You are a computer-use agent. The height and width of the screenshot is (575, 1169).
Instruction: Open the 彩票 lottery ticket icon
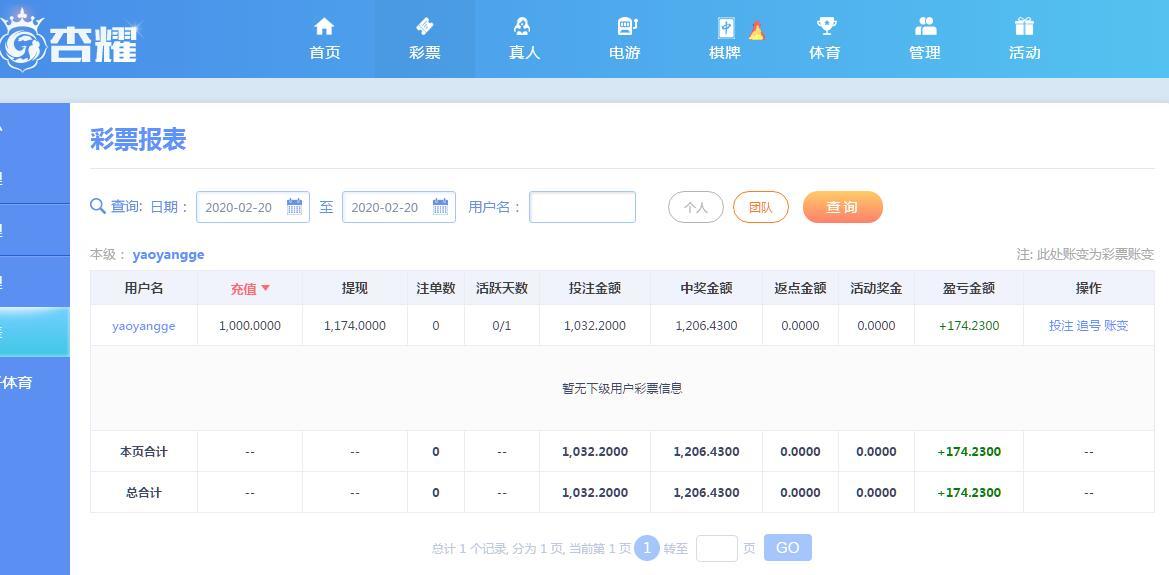pos(424,27)
